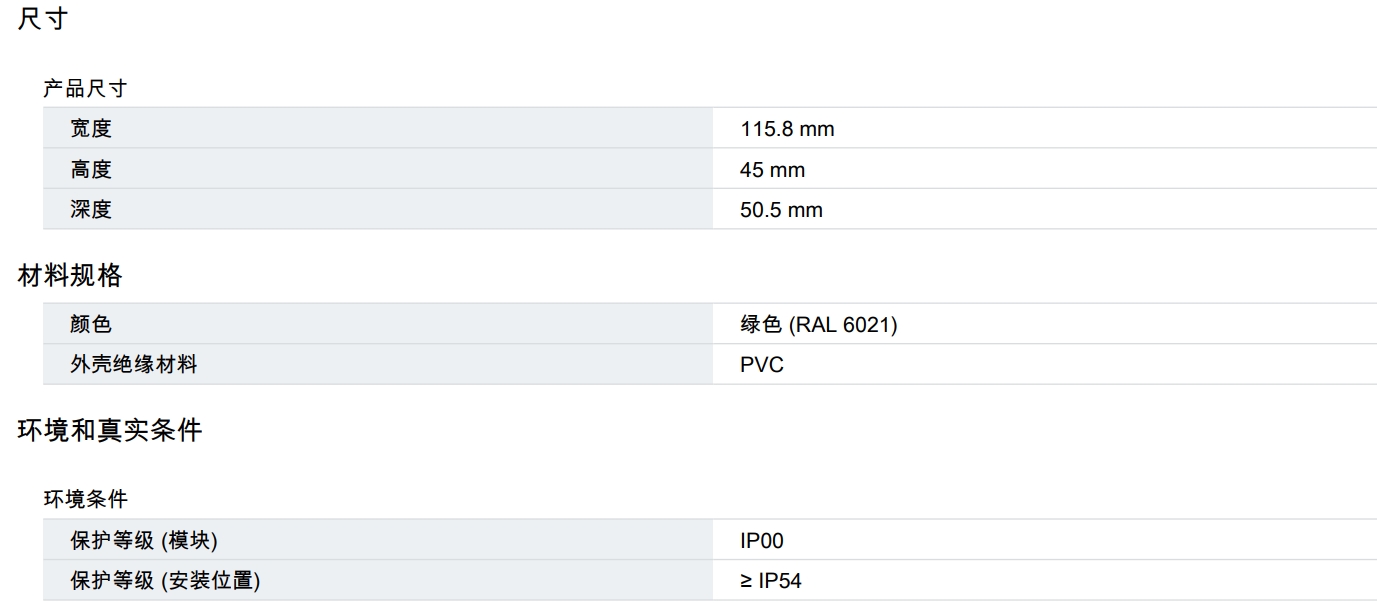
Task: Select the IP00 protection value
Action: tap(762, 541)
